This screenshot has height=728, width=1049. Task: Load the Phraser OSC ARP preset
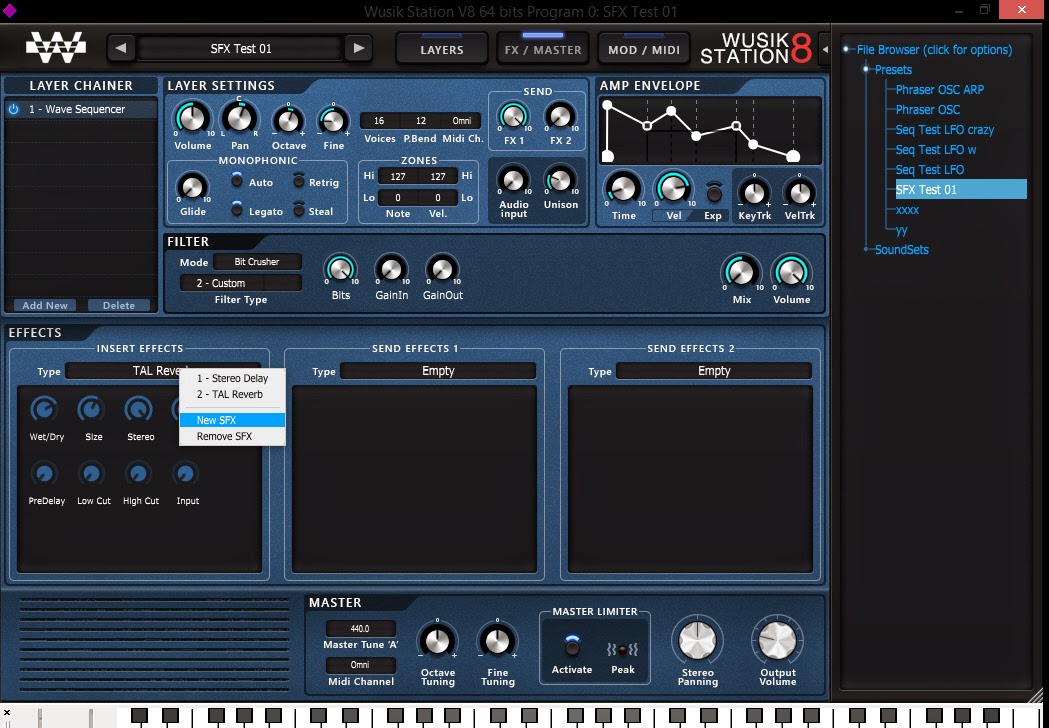[x=939, y=90]
